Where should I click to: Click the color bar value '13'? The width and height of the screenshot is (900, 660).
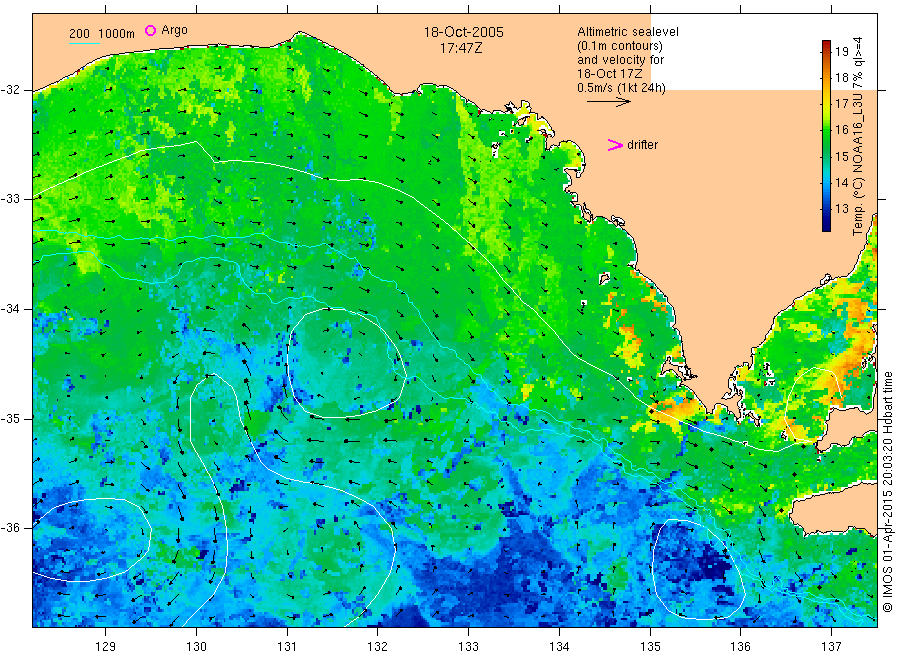tap(841, 208)
